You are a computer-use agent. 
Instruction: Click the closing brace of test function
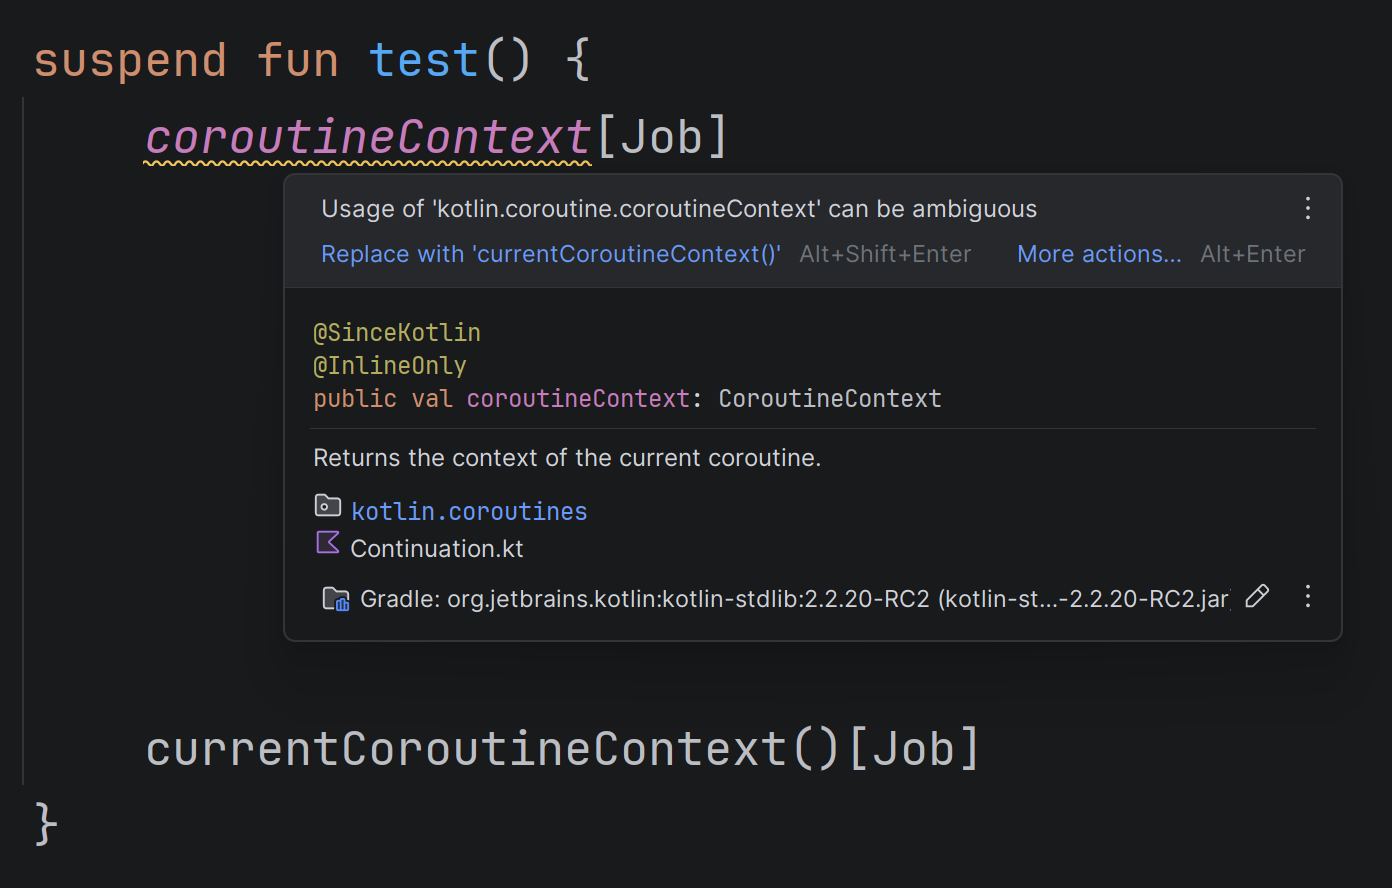(46, 823)
